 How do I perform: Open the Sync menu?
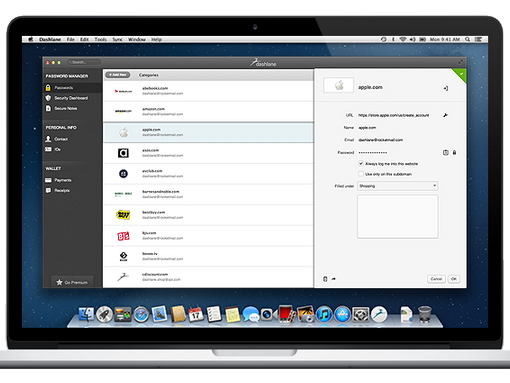point(117,39)
